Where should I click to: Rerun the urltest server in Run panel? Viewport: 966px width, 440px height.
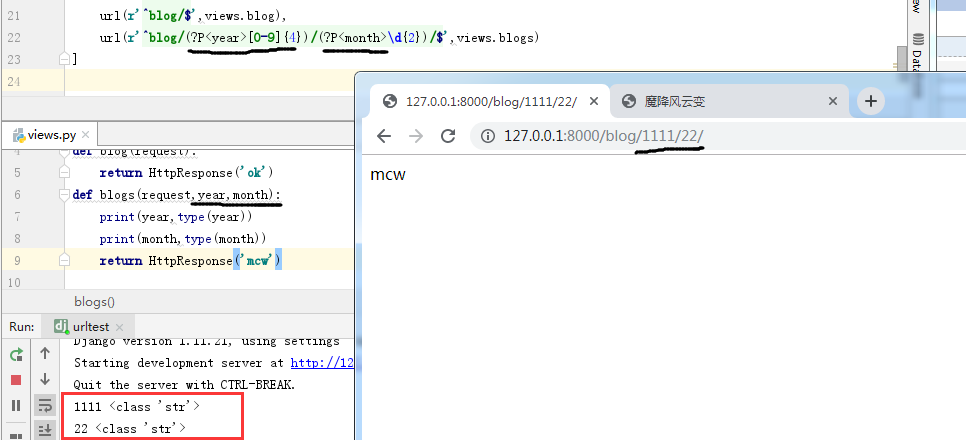tap(17, 354)
